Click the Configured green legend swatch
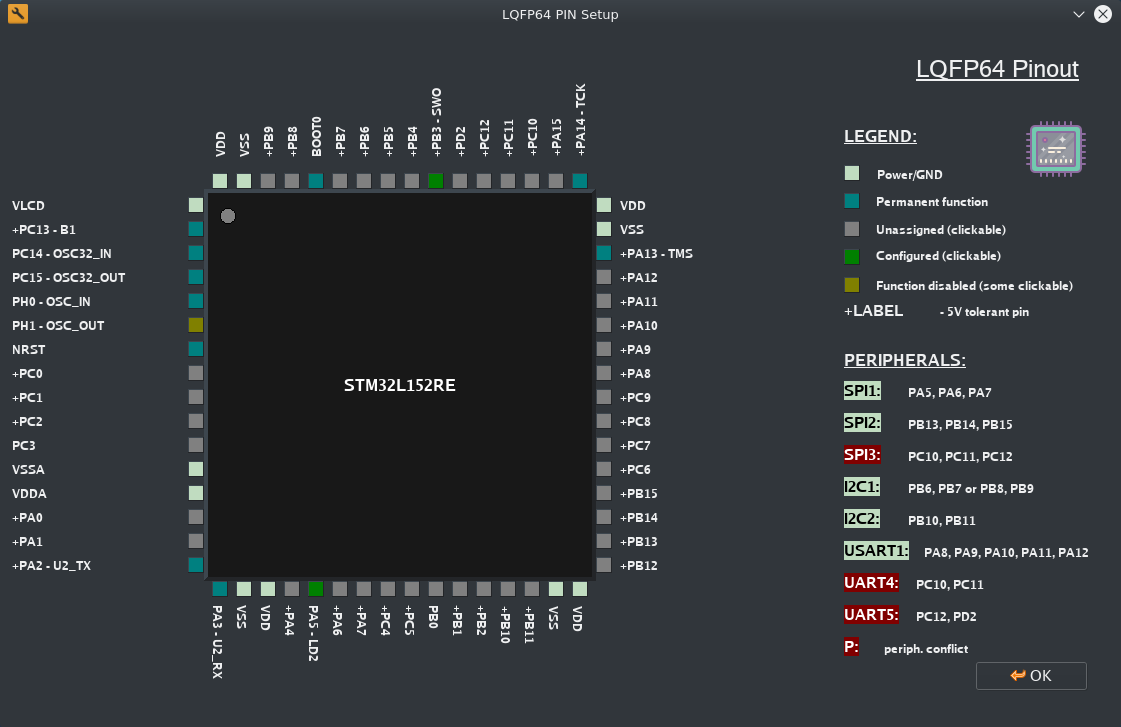 (852, 256)
